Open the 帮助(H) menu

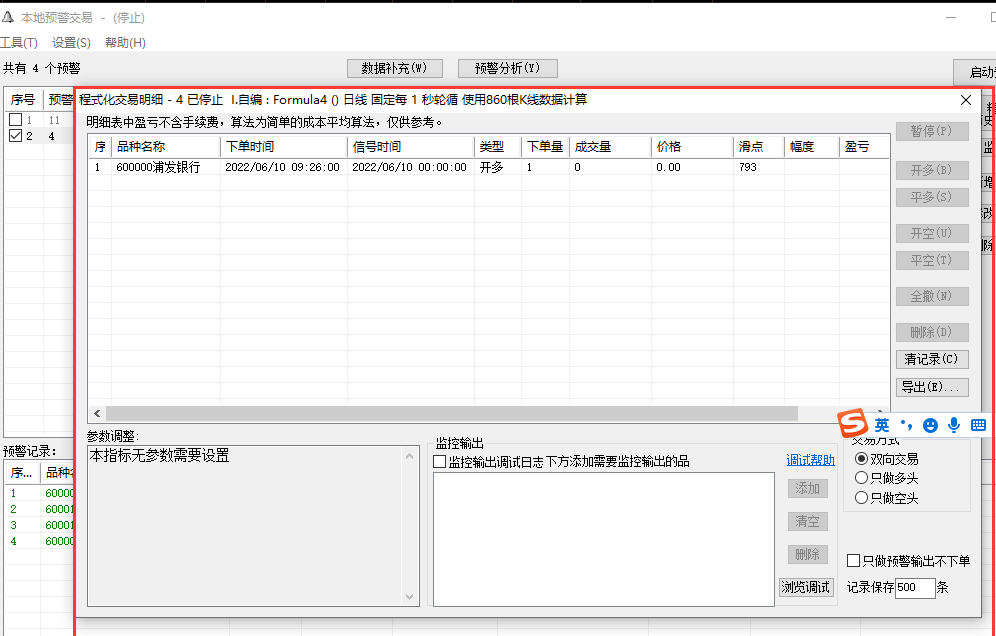pyautogui.click(x=125, y=43)
